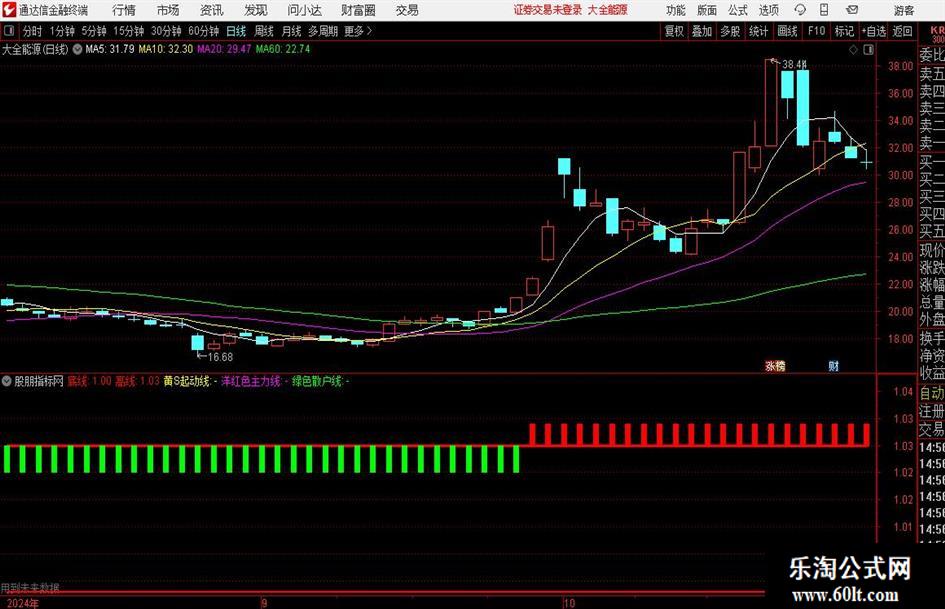Toggle the right info panel icon
Viewport: 945px width, 609px height.
868,50
